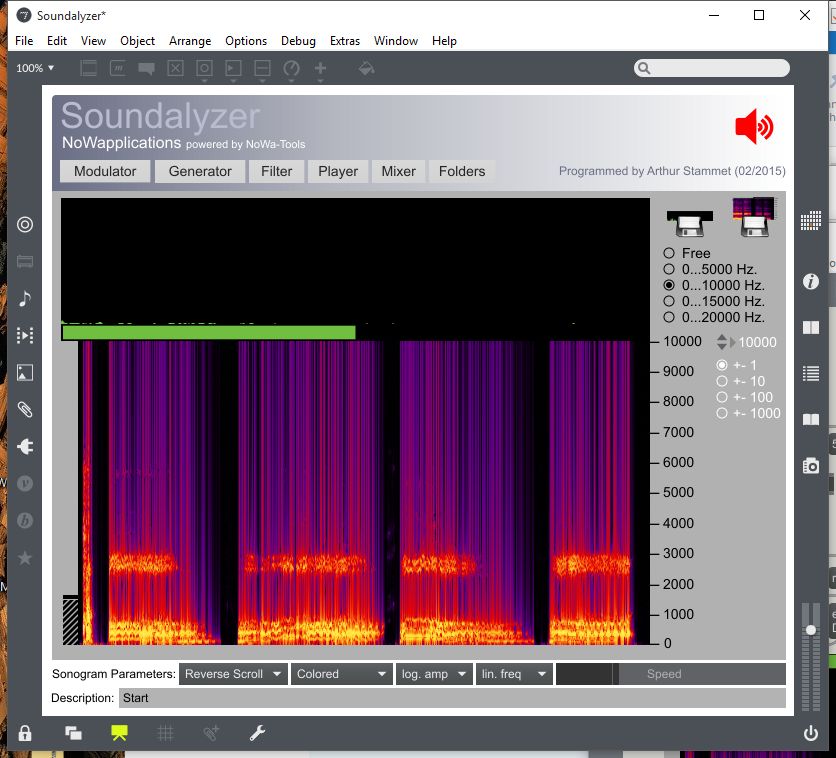Open the Colored dropdown
This screenshot has width=836, height=758.
(341, 674)
